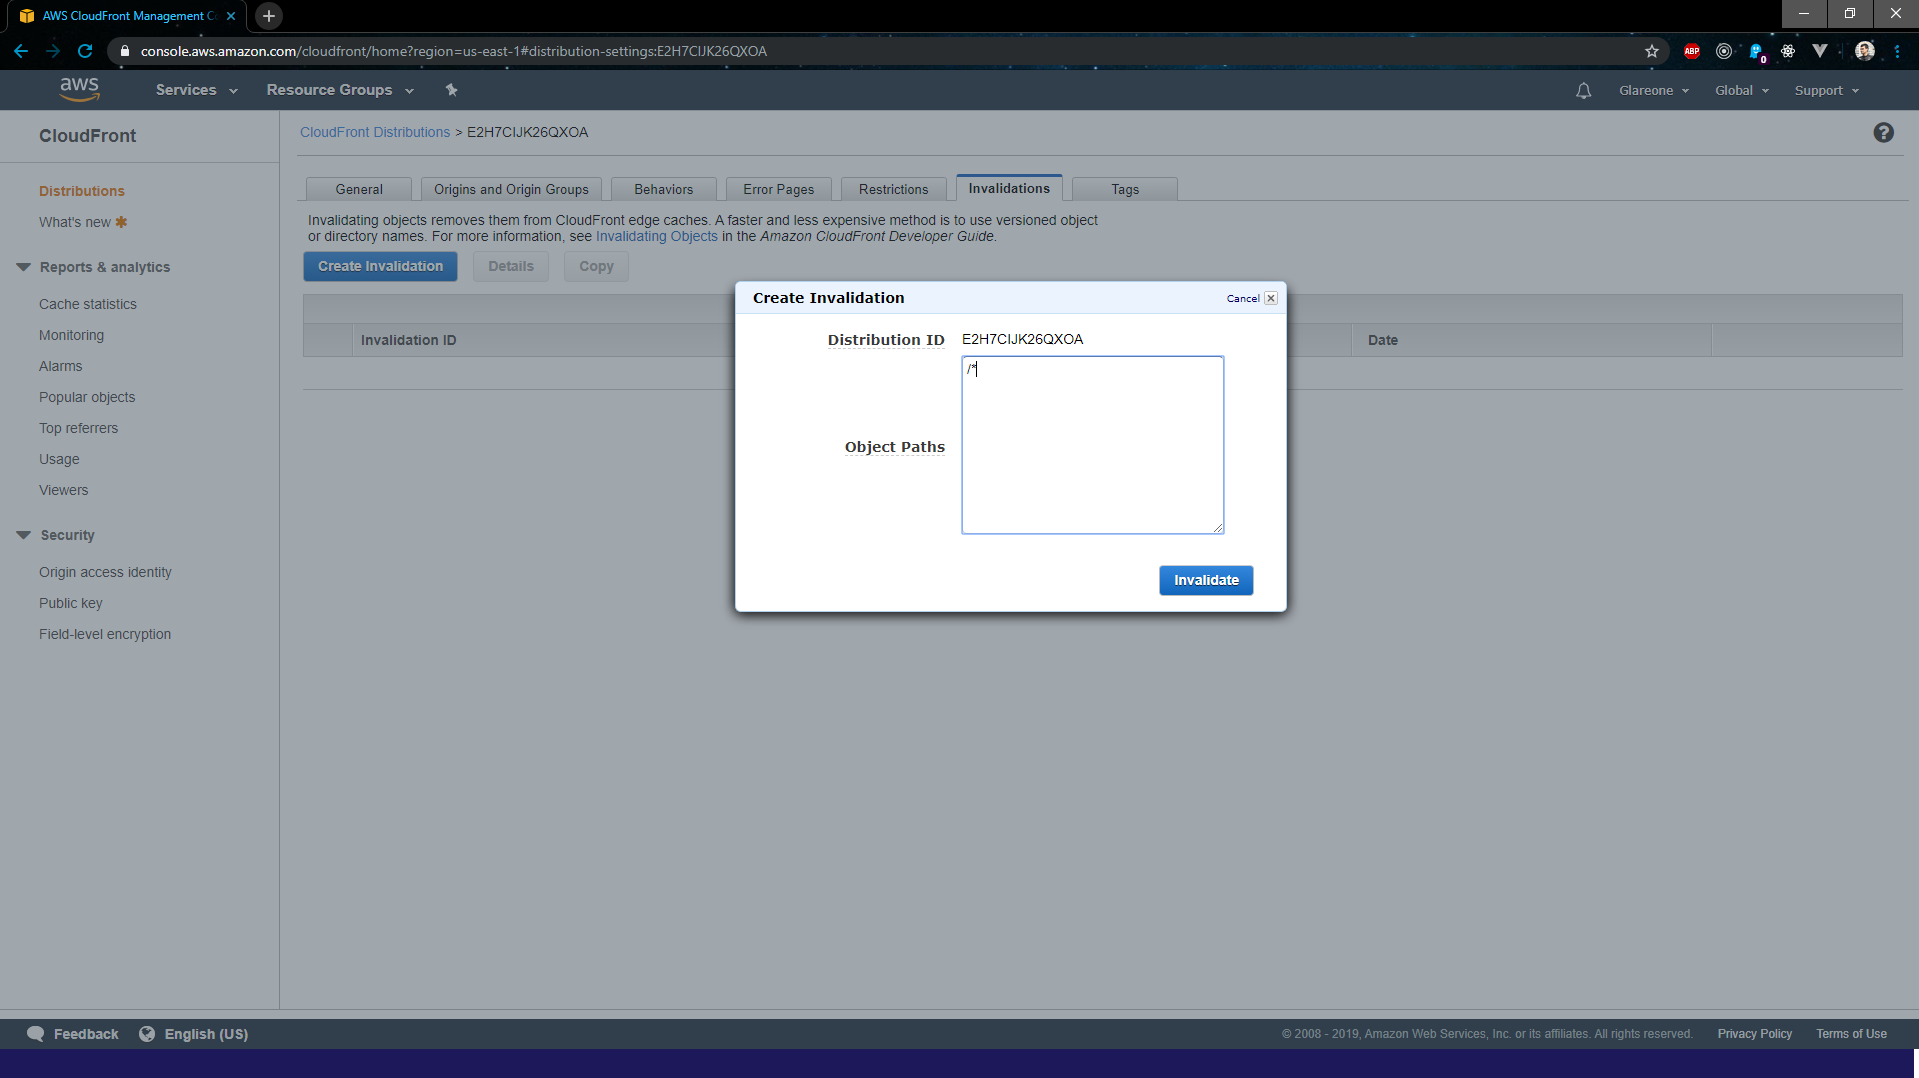This screenshot has width=1919, height=1078.
Task: Select the Invalidations tab
Action: click(x=1009, y=188)
